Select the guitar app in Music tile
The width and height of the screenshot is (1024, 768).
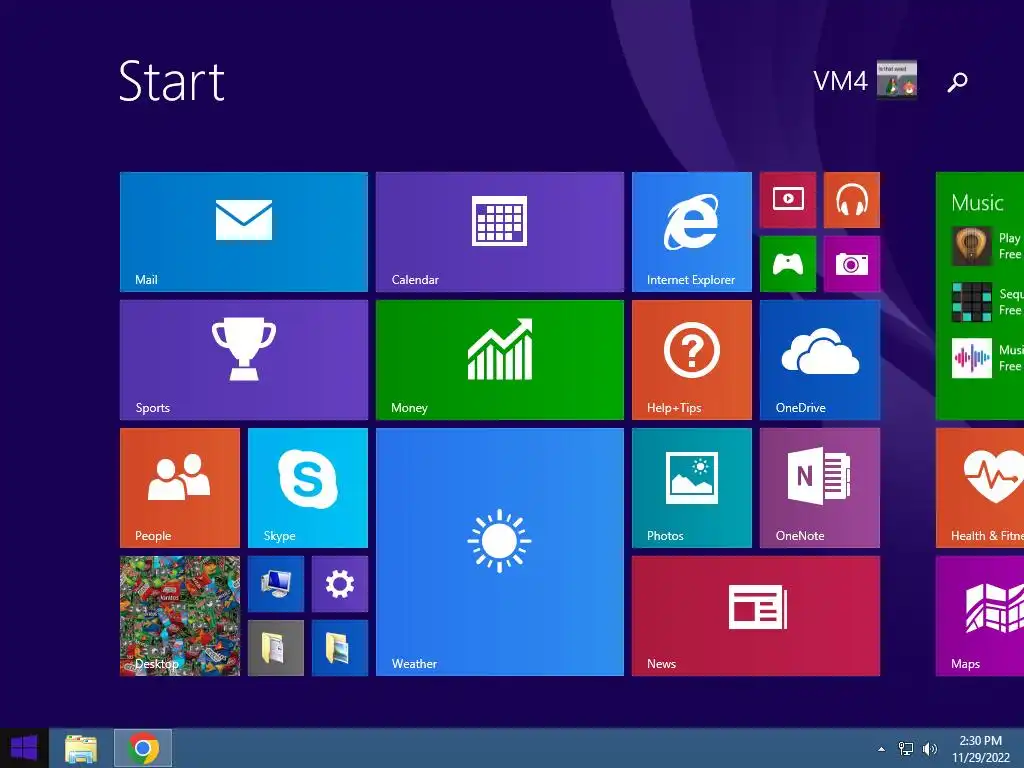tap(971, 246)
